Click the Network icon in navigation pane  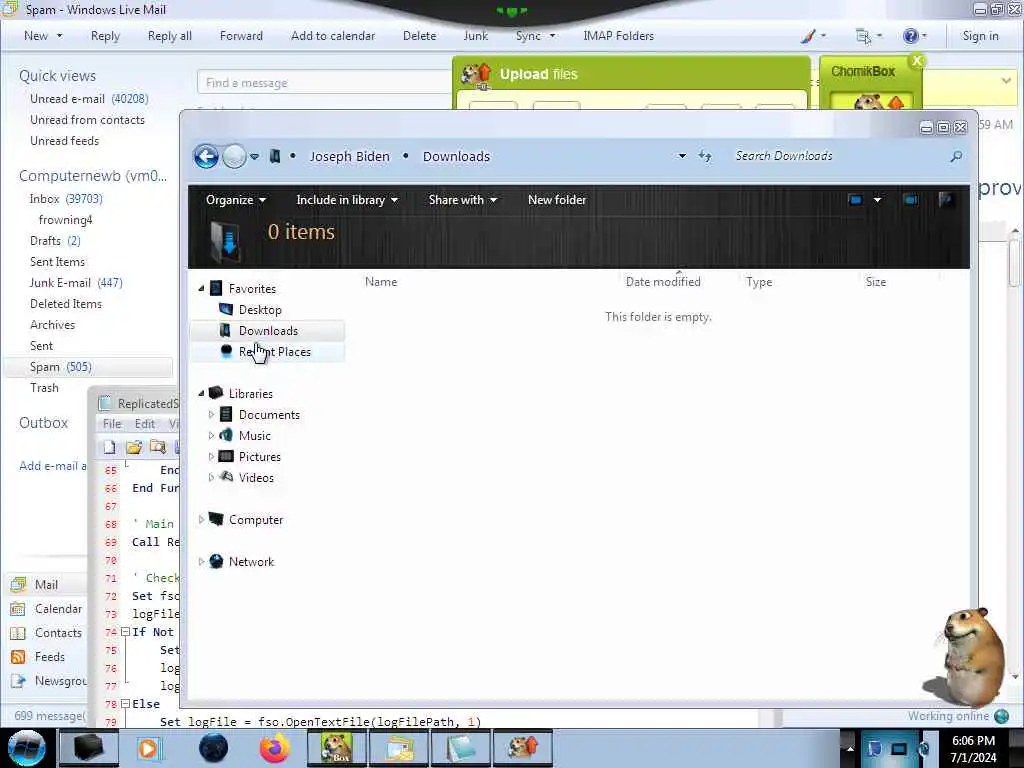click(x=216, y=562)
